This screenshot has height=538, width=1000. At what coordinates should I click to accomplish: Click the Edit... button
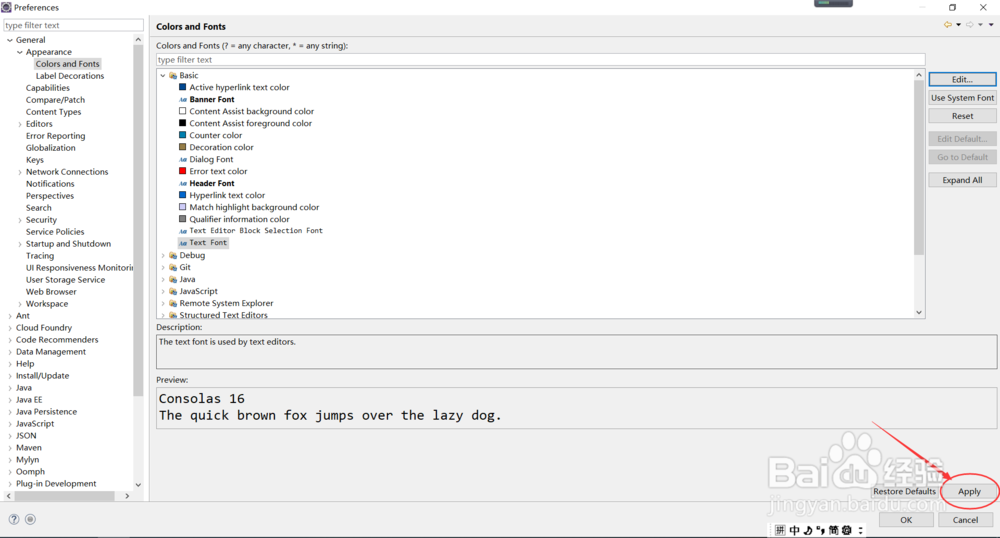(x=962, y=79)
